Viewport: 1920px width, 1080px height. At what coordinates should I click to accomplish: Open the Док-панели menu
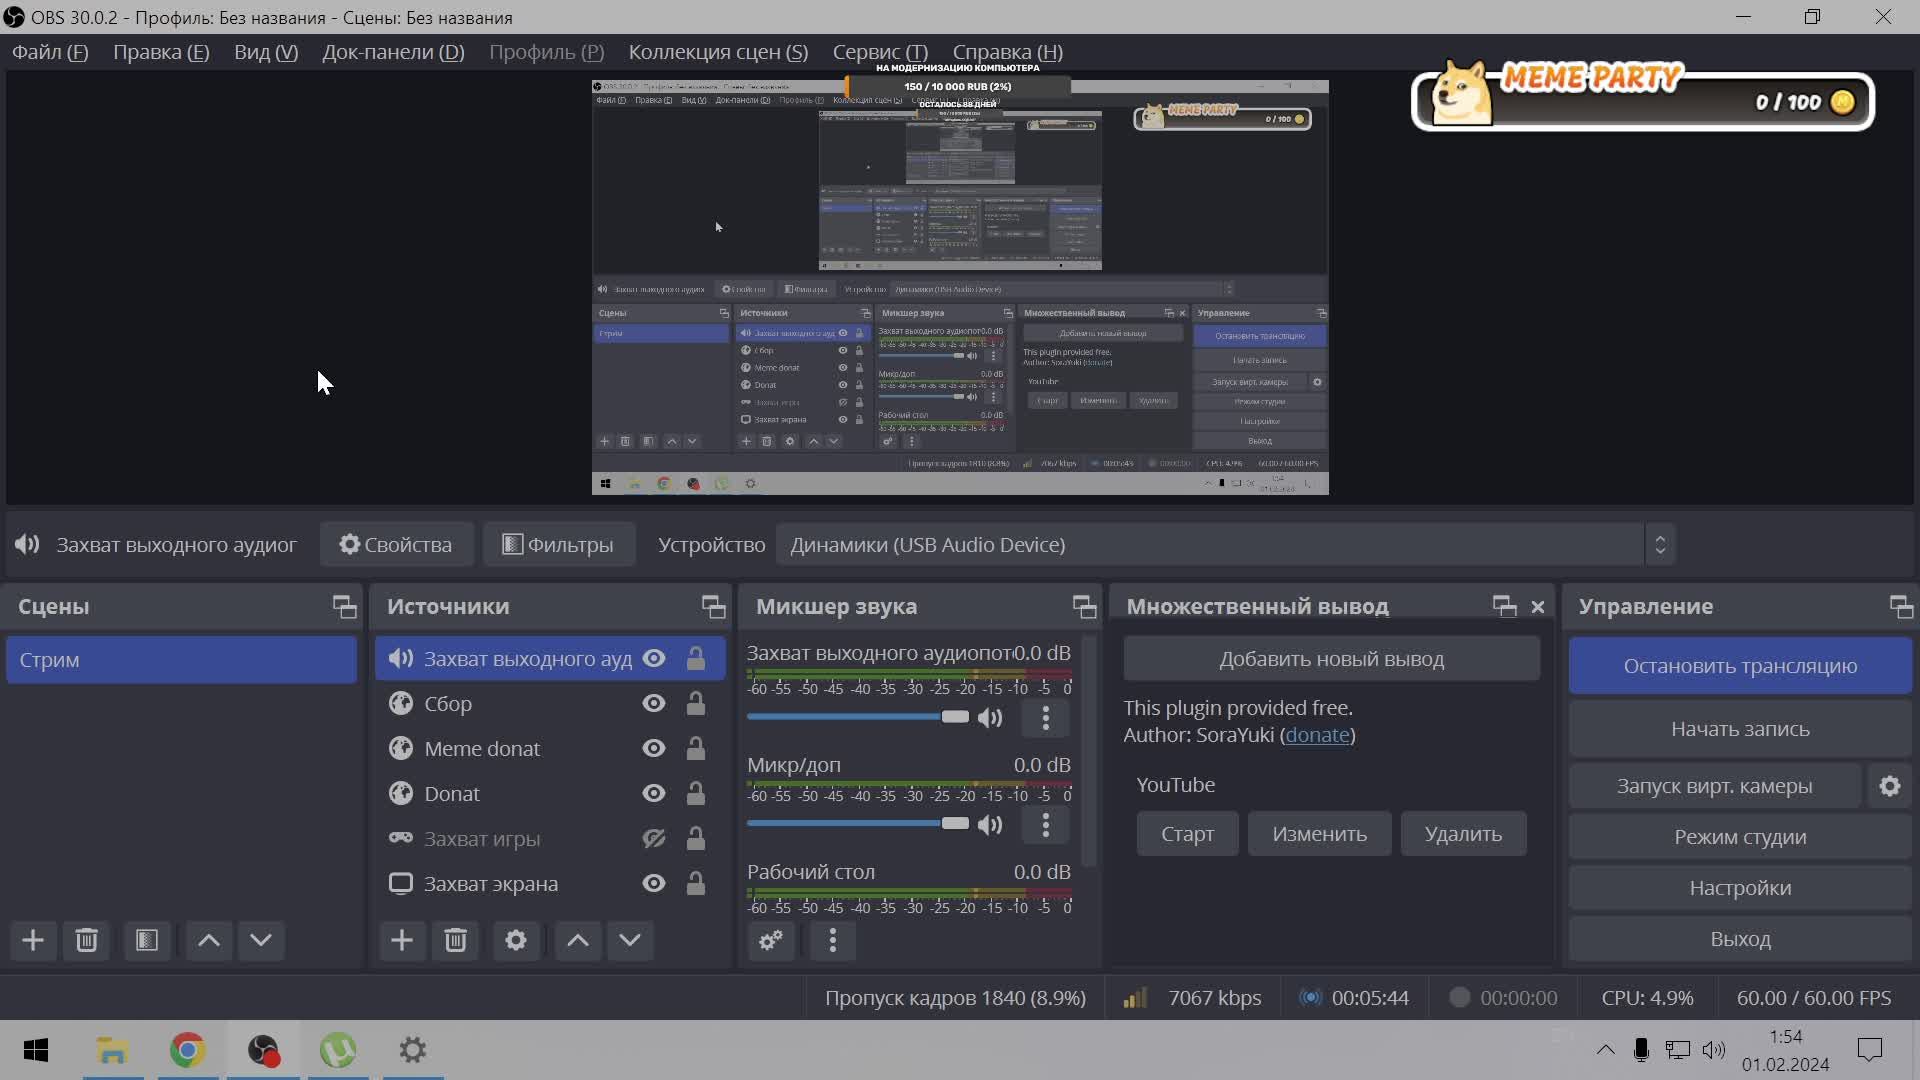pyautogui.click(x=393, y=52)
